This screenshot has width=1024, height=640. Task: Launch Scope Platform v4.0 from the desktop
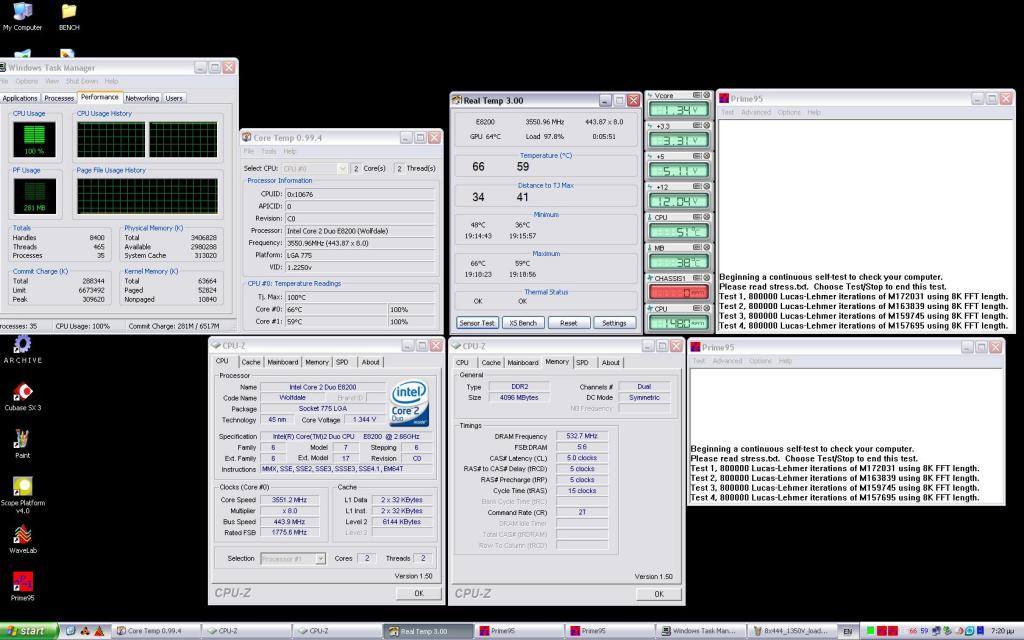[x=22, y=495]
